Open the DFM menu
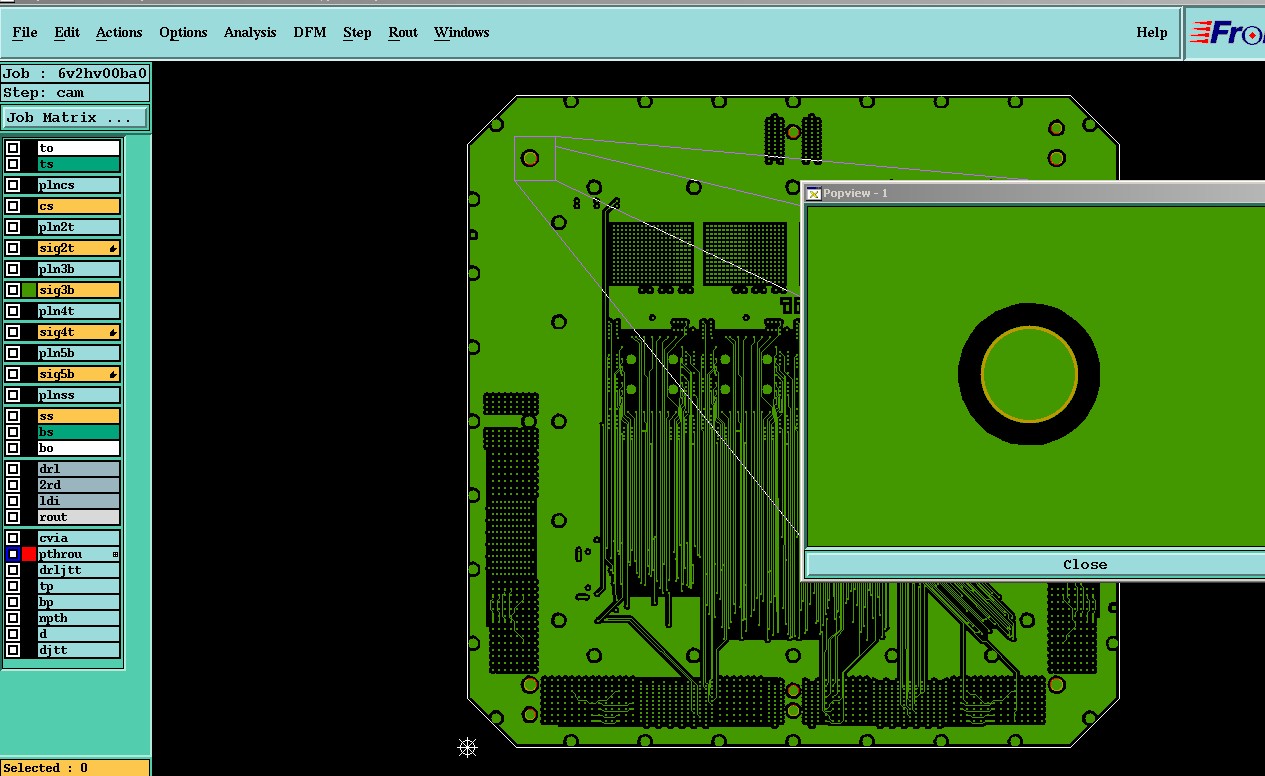 tap(310, 33)
